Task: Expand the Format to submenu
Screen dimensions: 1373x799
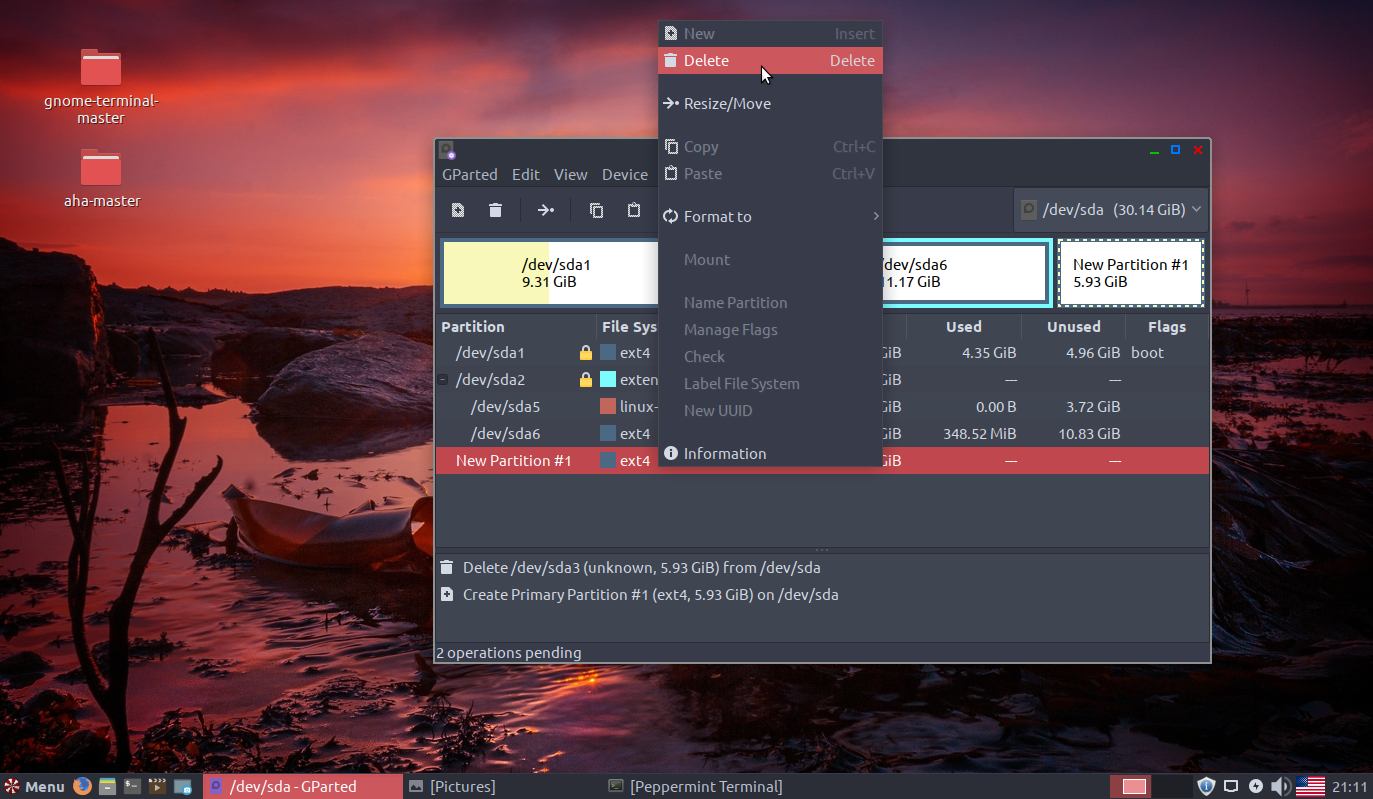Action: [718, 216]
